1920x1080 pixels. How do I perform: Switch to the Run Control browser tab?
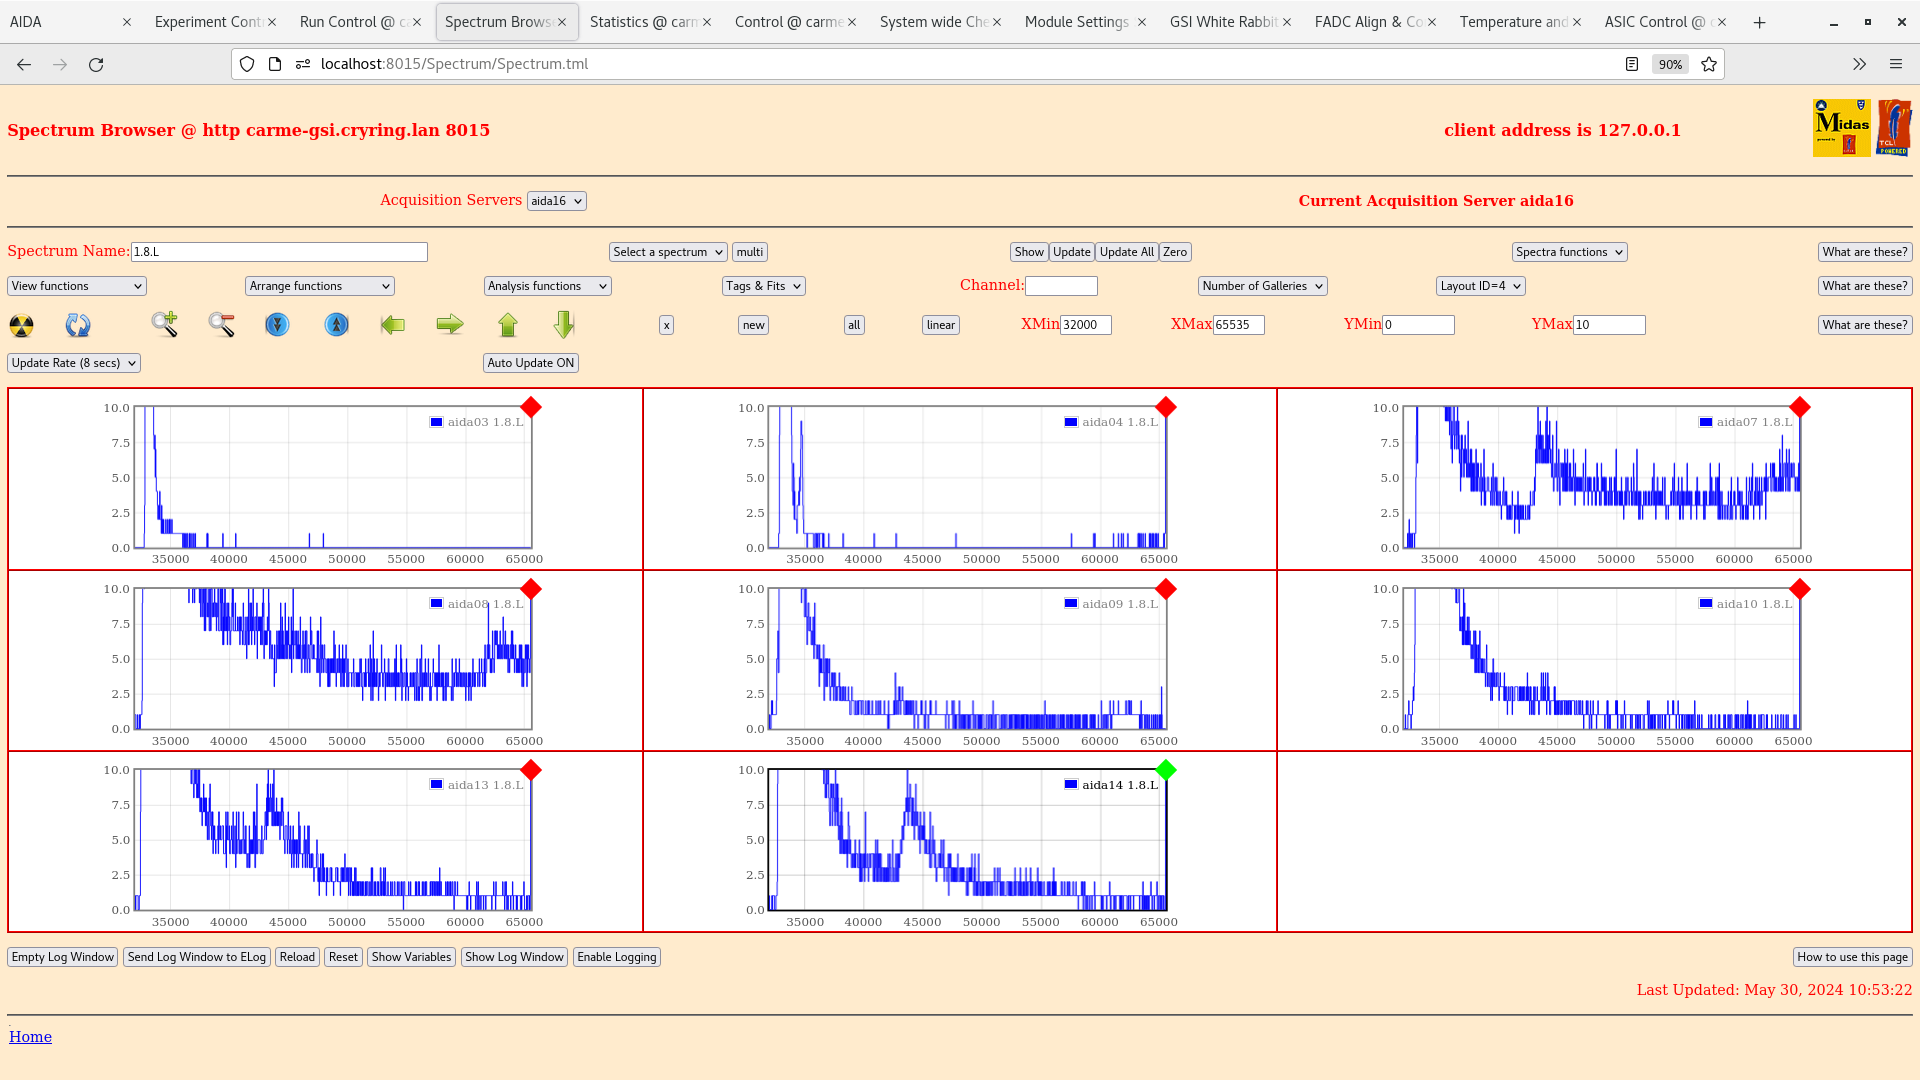point(352,22)
